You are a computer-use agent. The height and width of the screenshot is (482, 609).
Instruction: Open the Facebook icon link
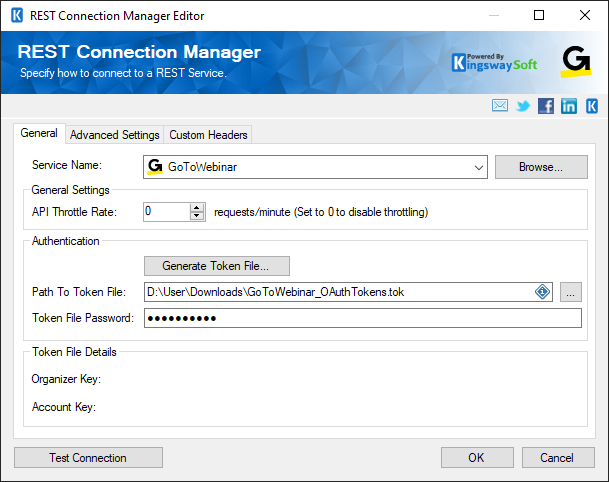[546, 106]
